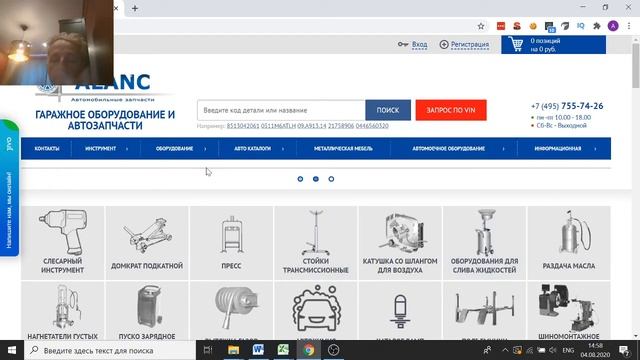Open the volume control in system tray
640x360 pixels.
click(553, 350)
